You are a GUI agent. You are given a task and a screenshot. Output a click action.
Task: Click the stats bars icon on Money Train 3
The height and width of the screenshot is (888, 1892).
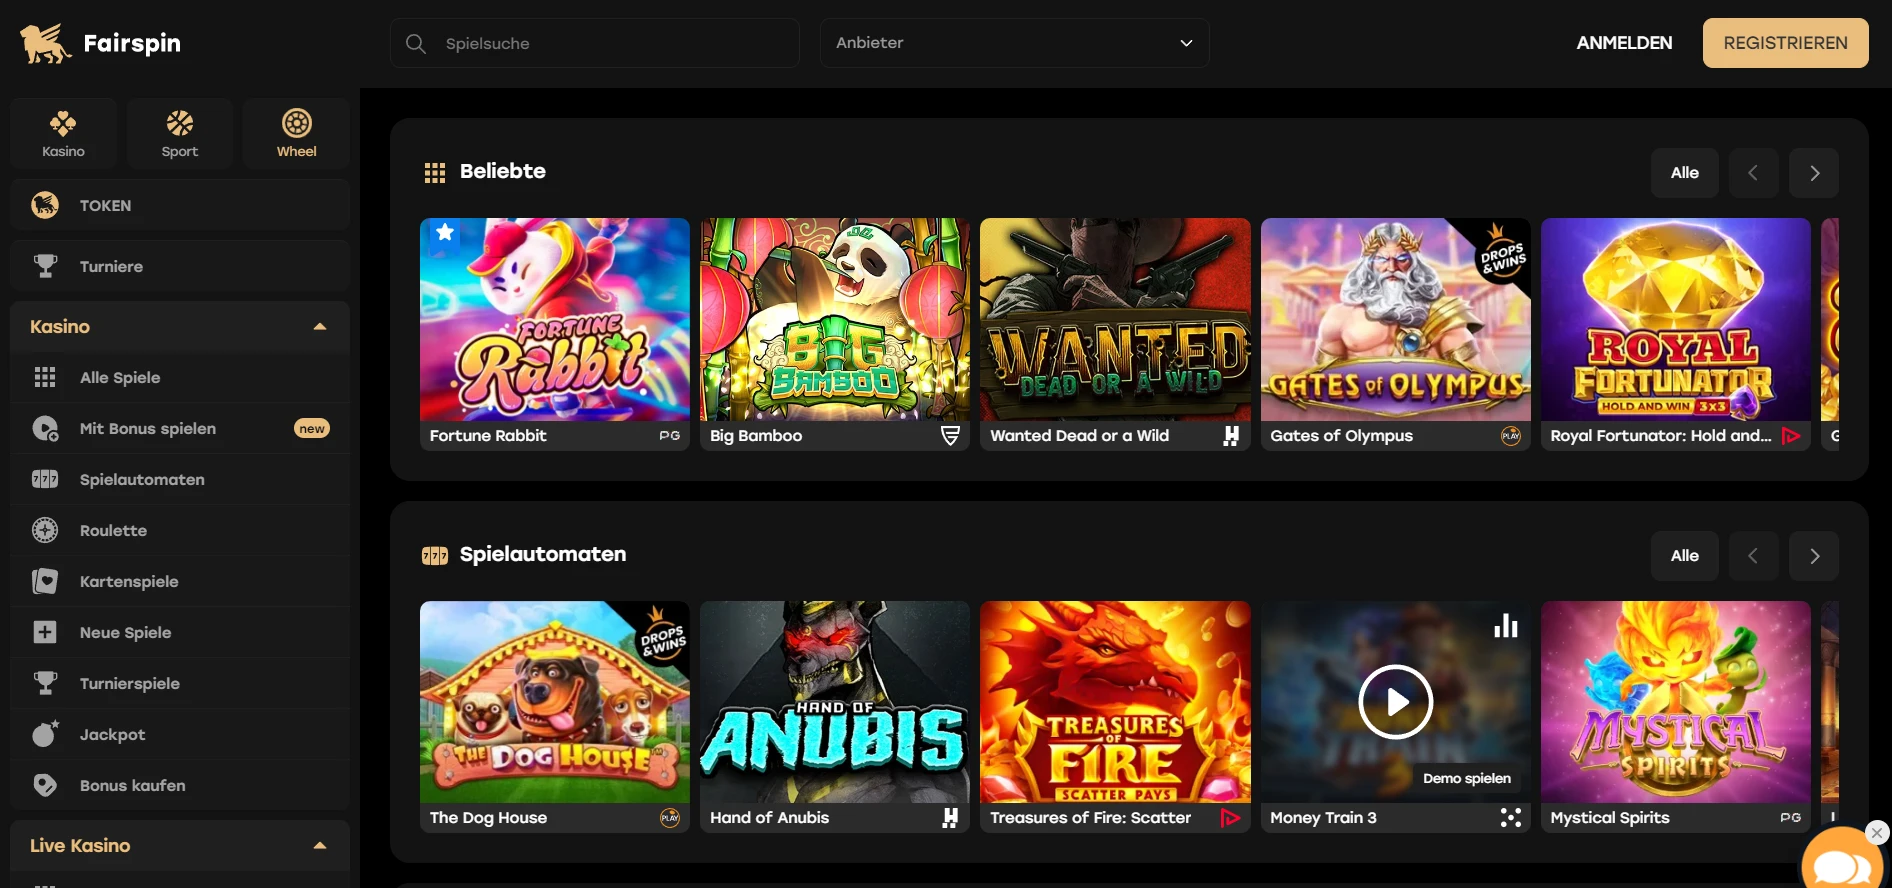tap(1505, 626)
